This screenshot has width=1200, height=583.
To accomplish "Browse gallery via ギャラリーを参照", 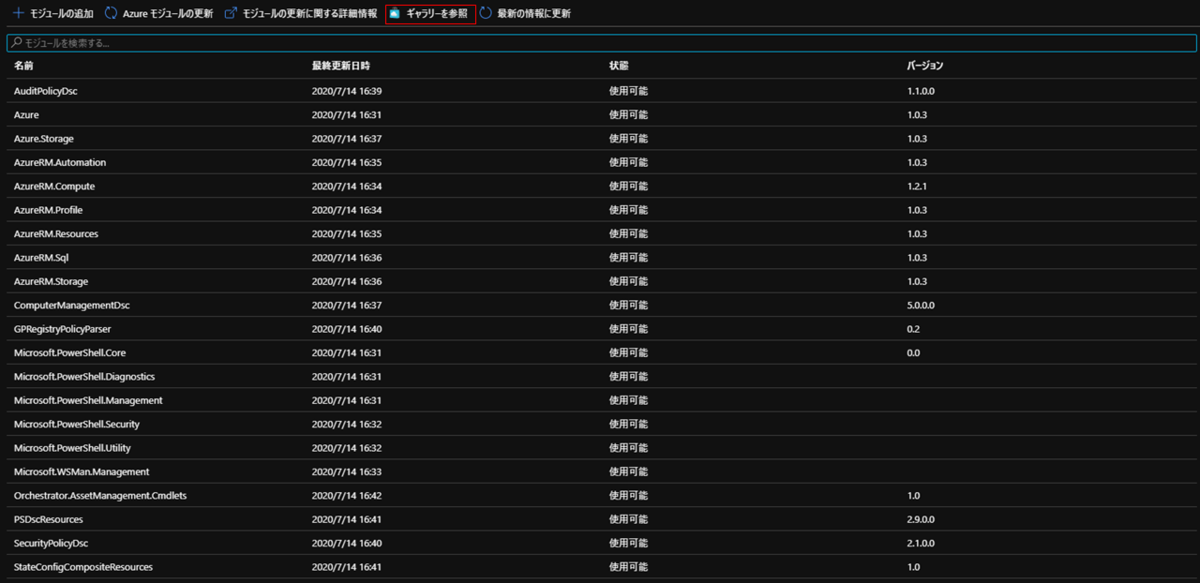I will tap(437, 13).
